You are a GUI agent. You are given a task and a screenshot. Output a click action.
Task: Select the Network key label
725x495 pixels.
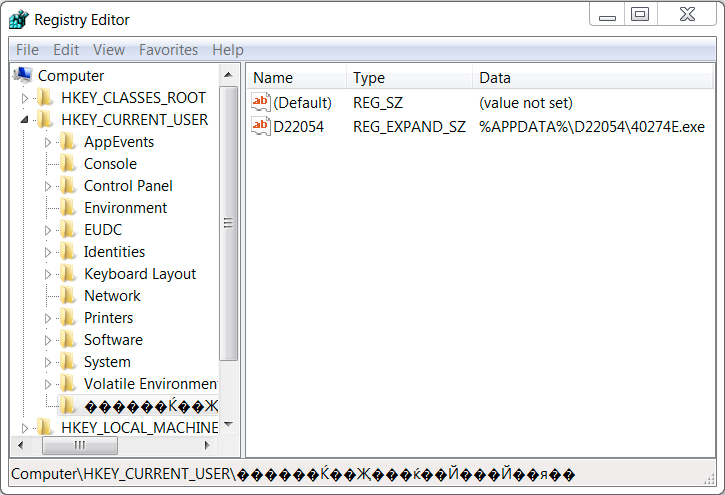pos(112,296)
